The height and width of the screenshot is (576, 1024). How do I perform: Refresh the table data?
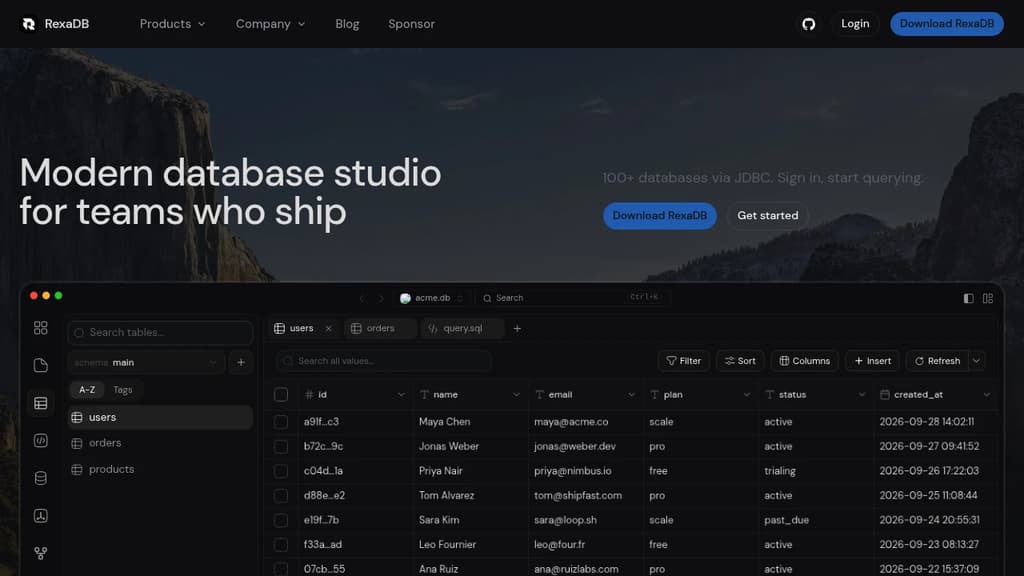coord(937,361)
